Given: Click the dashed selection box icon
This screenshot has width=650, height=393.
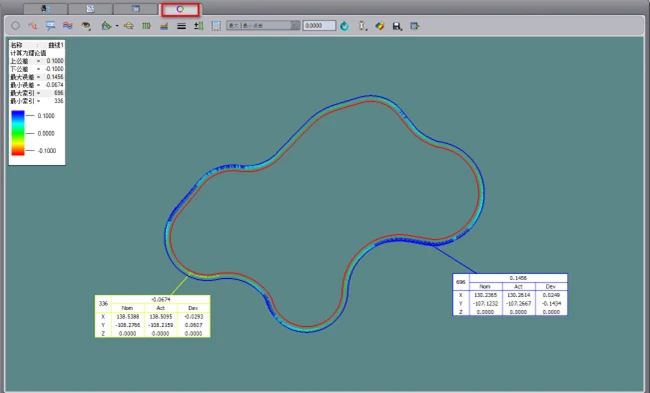Looking at the screenshot, I should [x=216, y=26].
